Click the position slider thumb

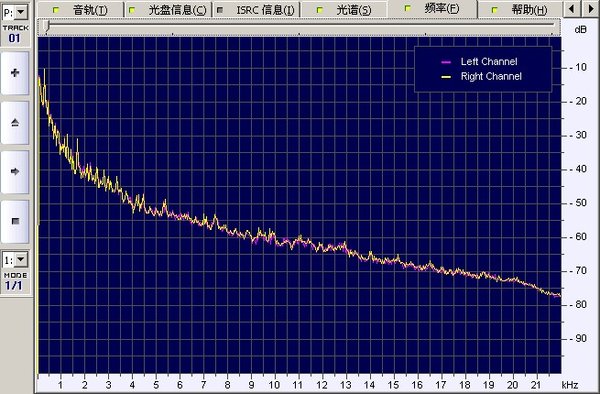(46, 26)
